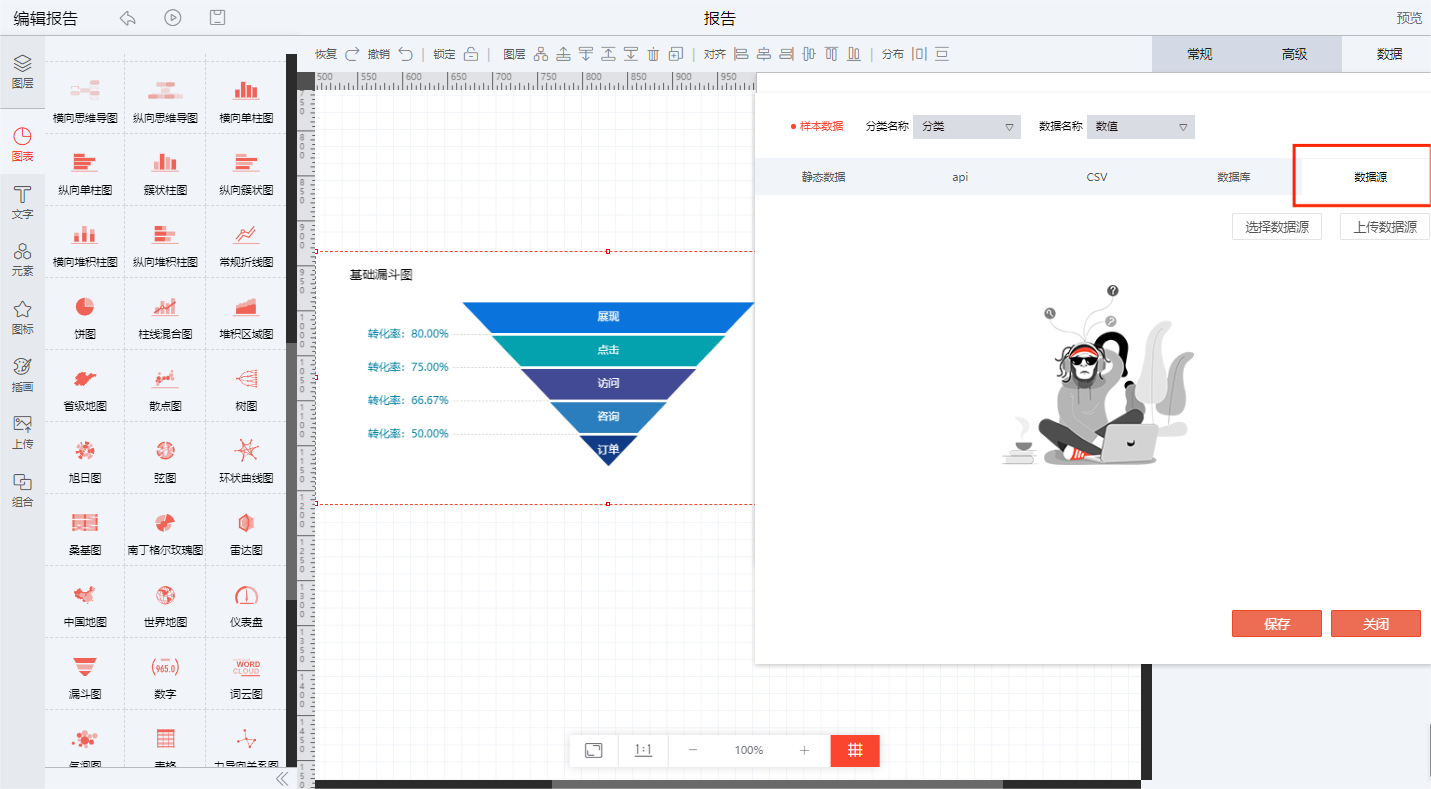Image resolution: width=1431 pixels, height=789 pixels.
Task: Switch to the 数据 properties tab
Action: coord(1389,54)
